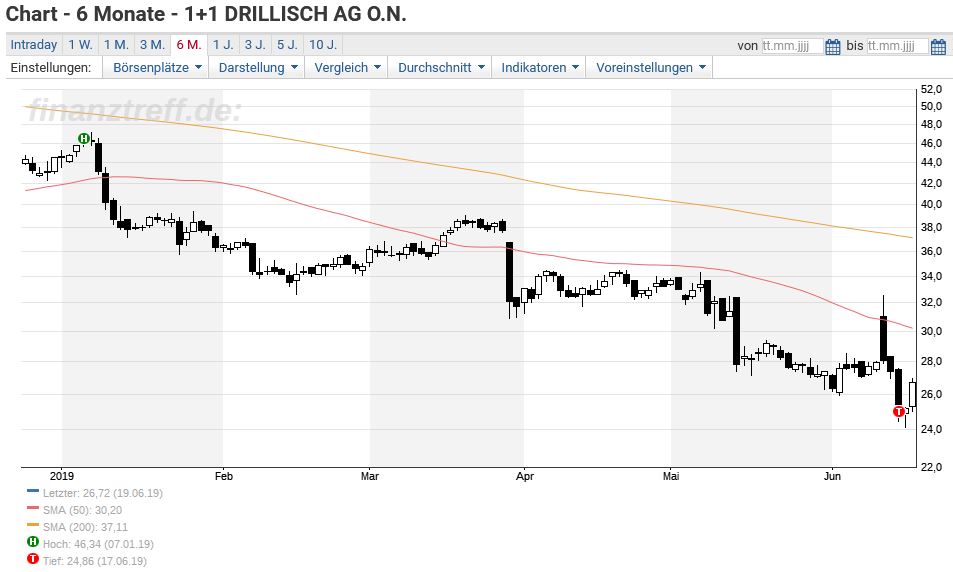The height and width of the screenshot is (572, 953).
Task: Select the 3 M. timeframe tab
Action: point(153,45)
